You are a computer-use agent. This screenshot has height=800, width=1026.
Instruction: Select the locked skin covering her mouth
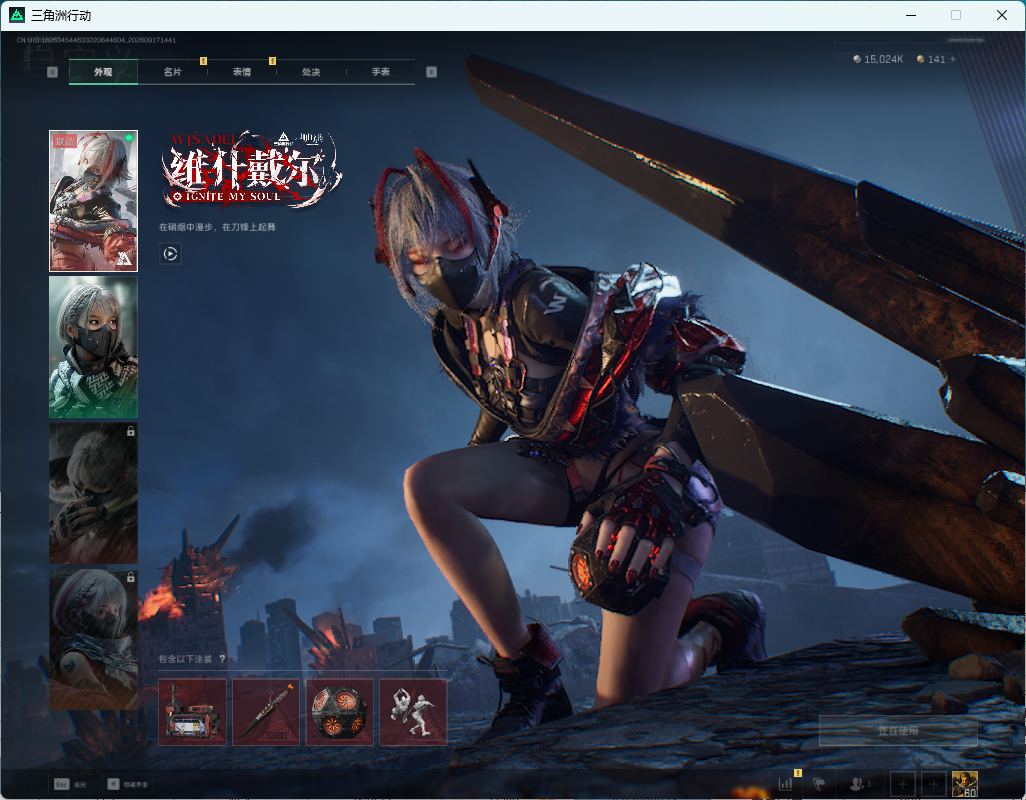pos(94,493)
